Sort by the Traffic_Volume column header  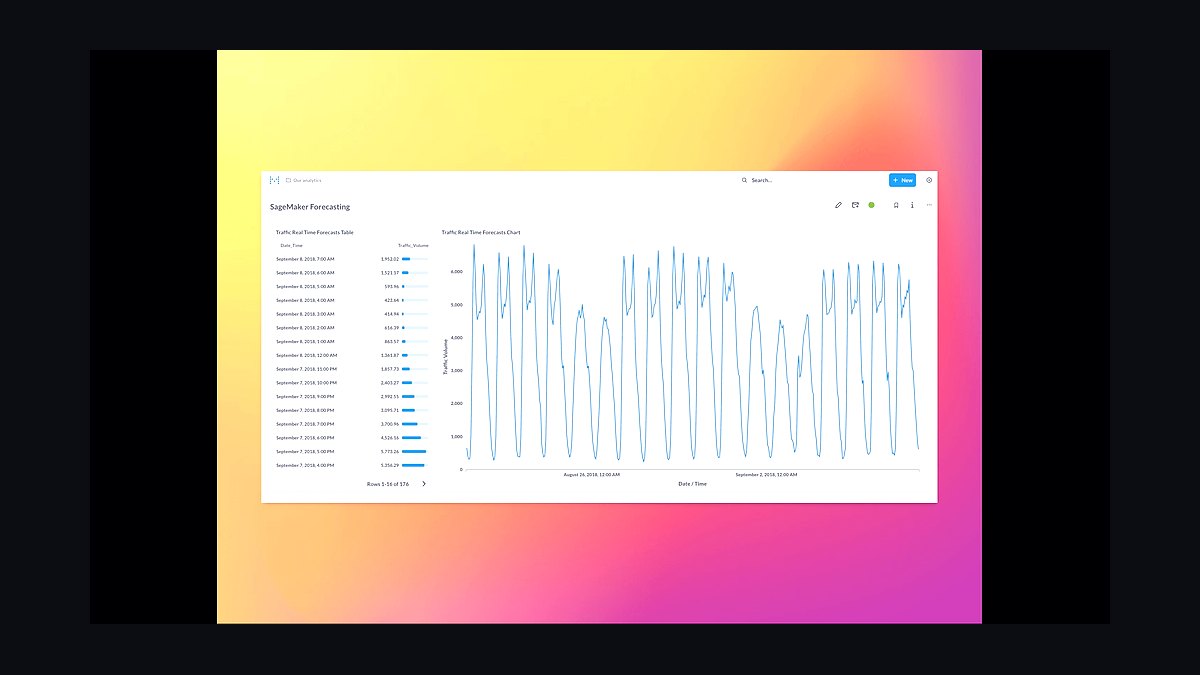click(413, 245)
